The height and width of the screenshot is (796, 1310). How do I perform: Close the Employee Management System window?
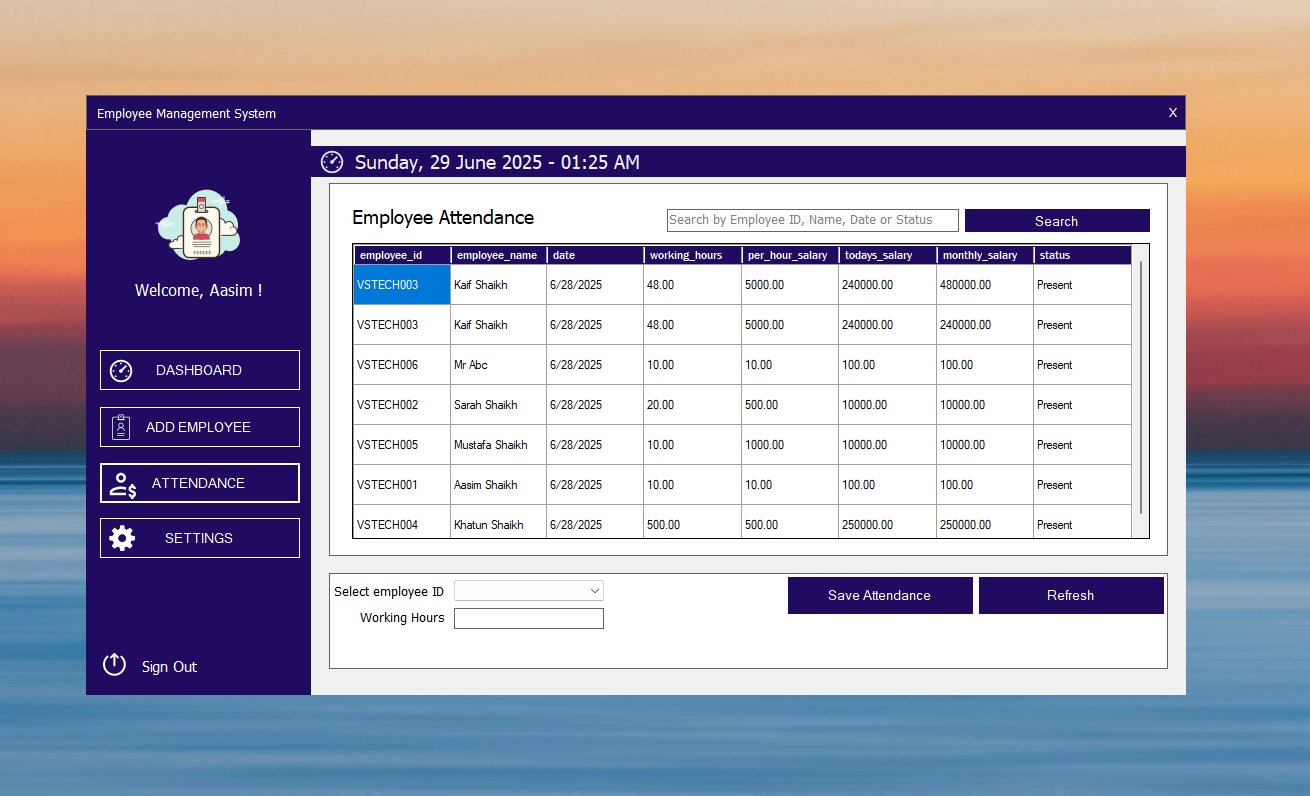[1173, 113]
